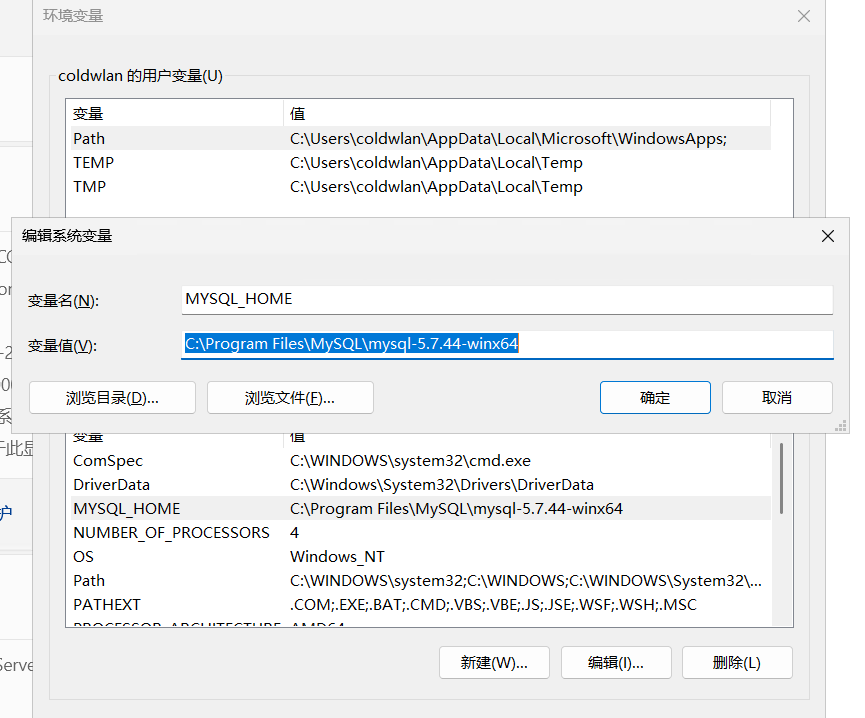Close the 编辑系统变量 dialog

tap(827, 236)
